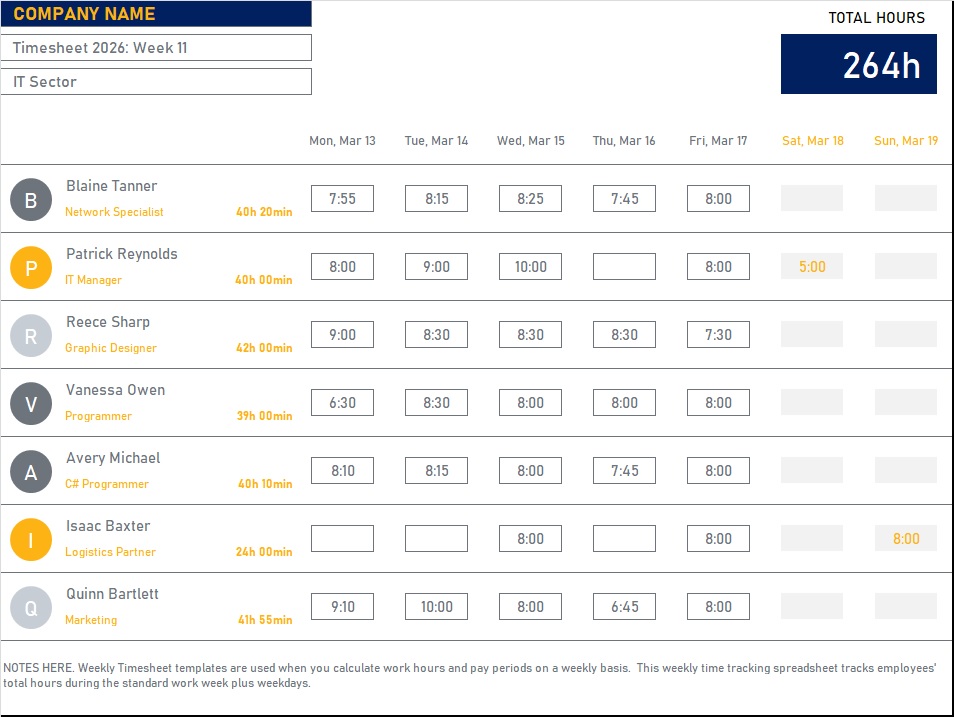Click the Sat, Mar 18 column header
The height and width of the screenshot is (717, 954).
click(x=812, y=141)
